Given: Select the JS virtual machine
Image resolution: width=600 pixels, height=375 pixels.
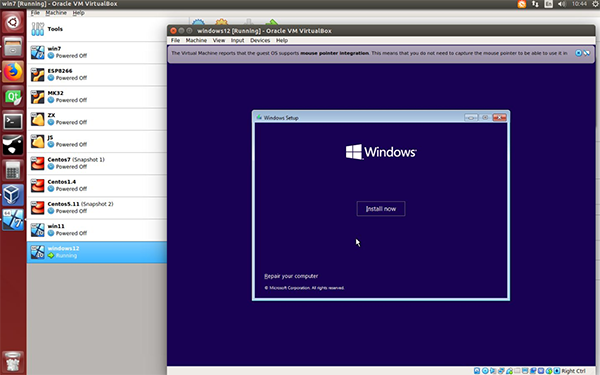Looking at the screenshot, I should [x=97, y=141].
